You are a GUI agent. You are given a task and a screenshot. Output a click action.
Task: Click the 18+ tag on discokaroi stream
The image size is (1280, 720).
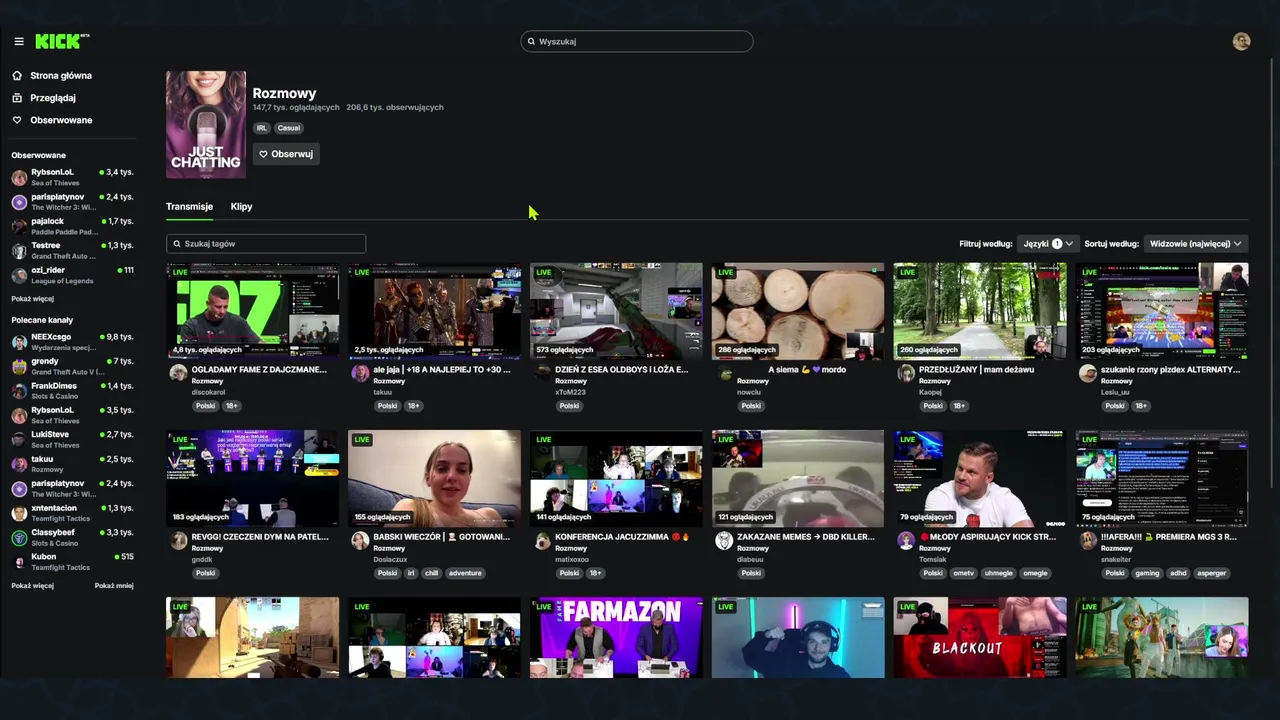[x=231, y=406]
